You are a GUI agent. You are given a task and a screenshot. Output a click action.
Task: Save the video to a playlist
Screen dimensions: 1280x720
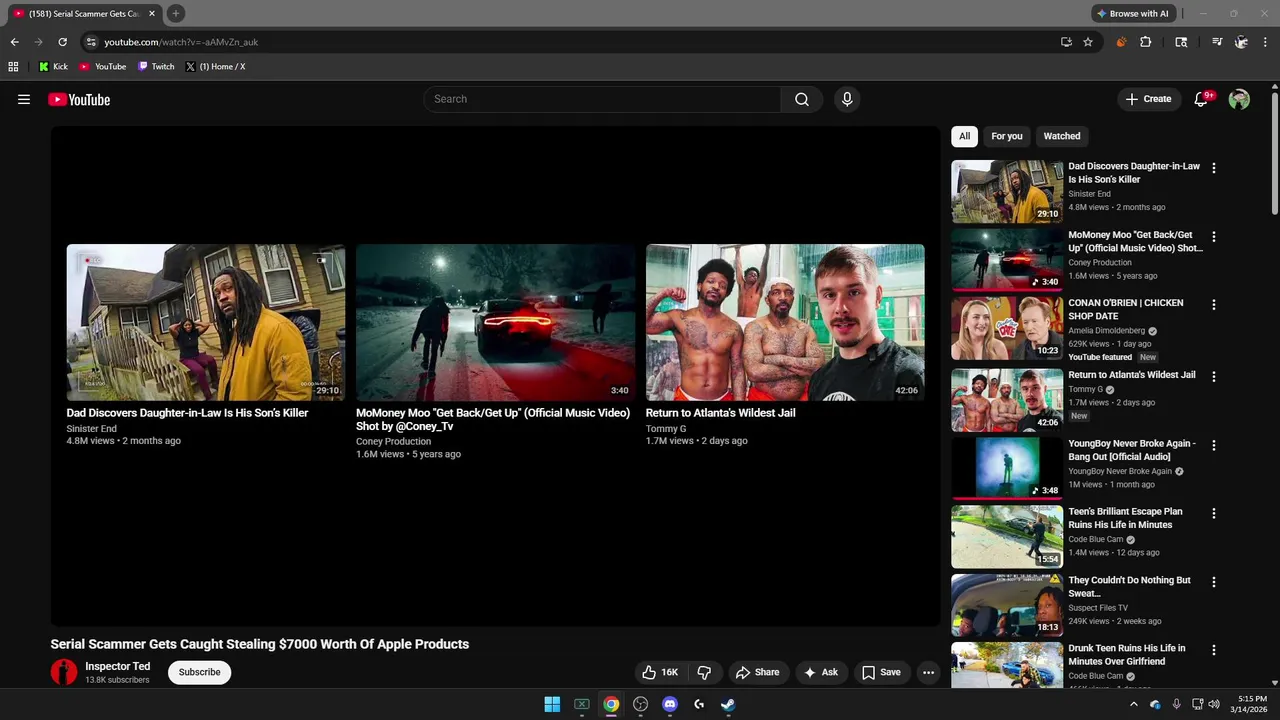point(881,672)
